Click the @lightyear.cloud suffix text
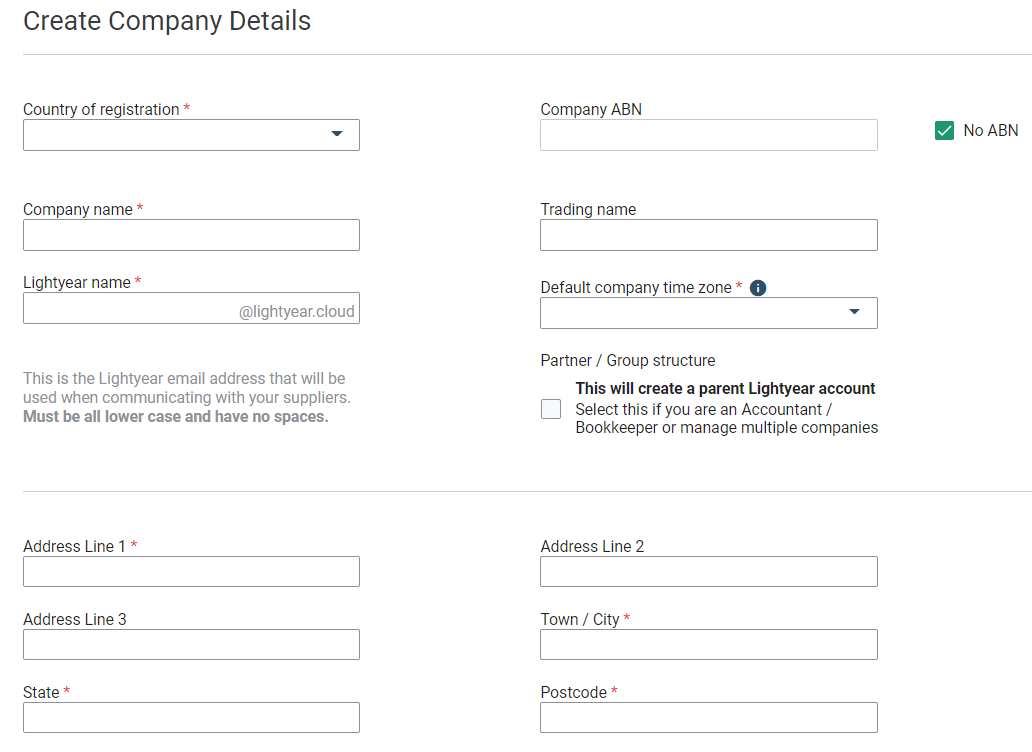The height and width of the screenshot is (752, 1032). pyautogui.click(x=296, y=311)
